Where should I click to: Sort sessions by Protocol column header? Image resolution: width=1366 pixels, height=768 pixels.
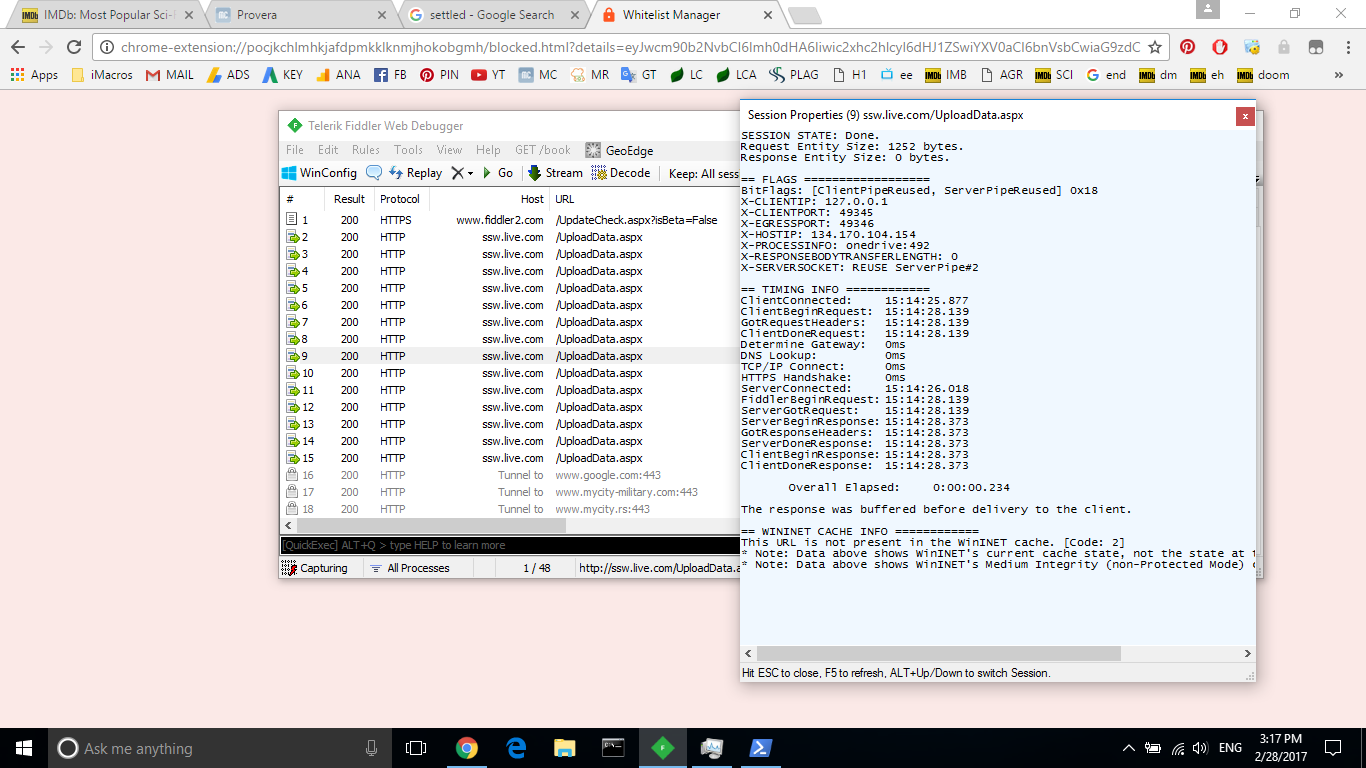tap(401, 199)
